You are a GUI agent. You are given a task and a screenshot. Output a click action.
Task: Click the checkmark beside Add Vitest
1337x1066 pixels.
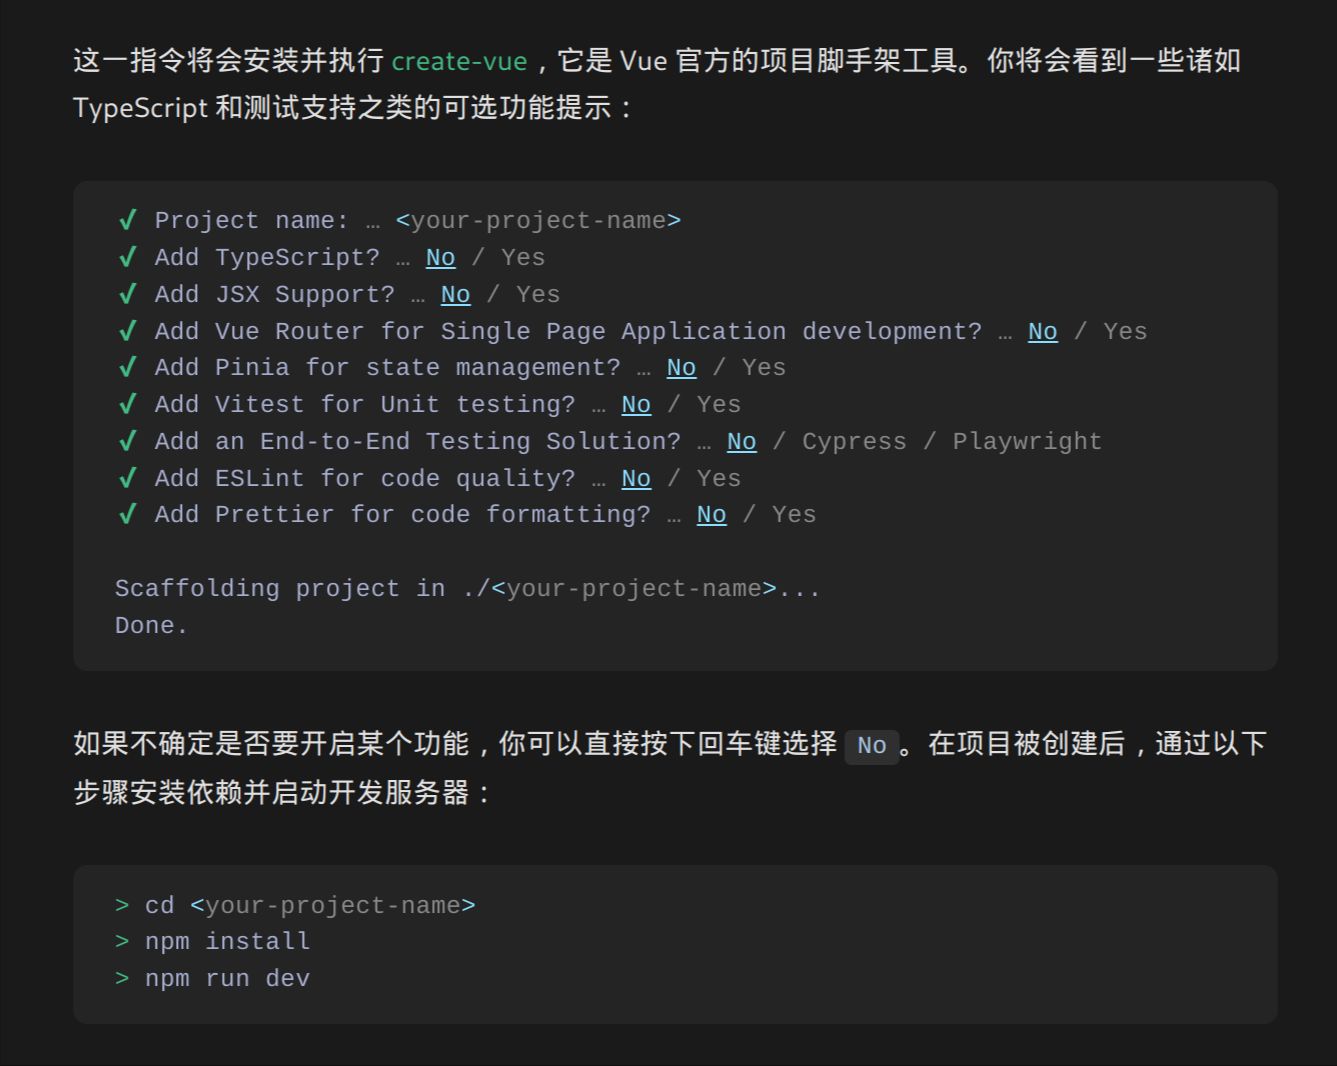pyautogui.click(x=127, y=404)
